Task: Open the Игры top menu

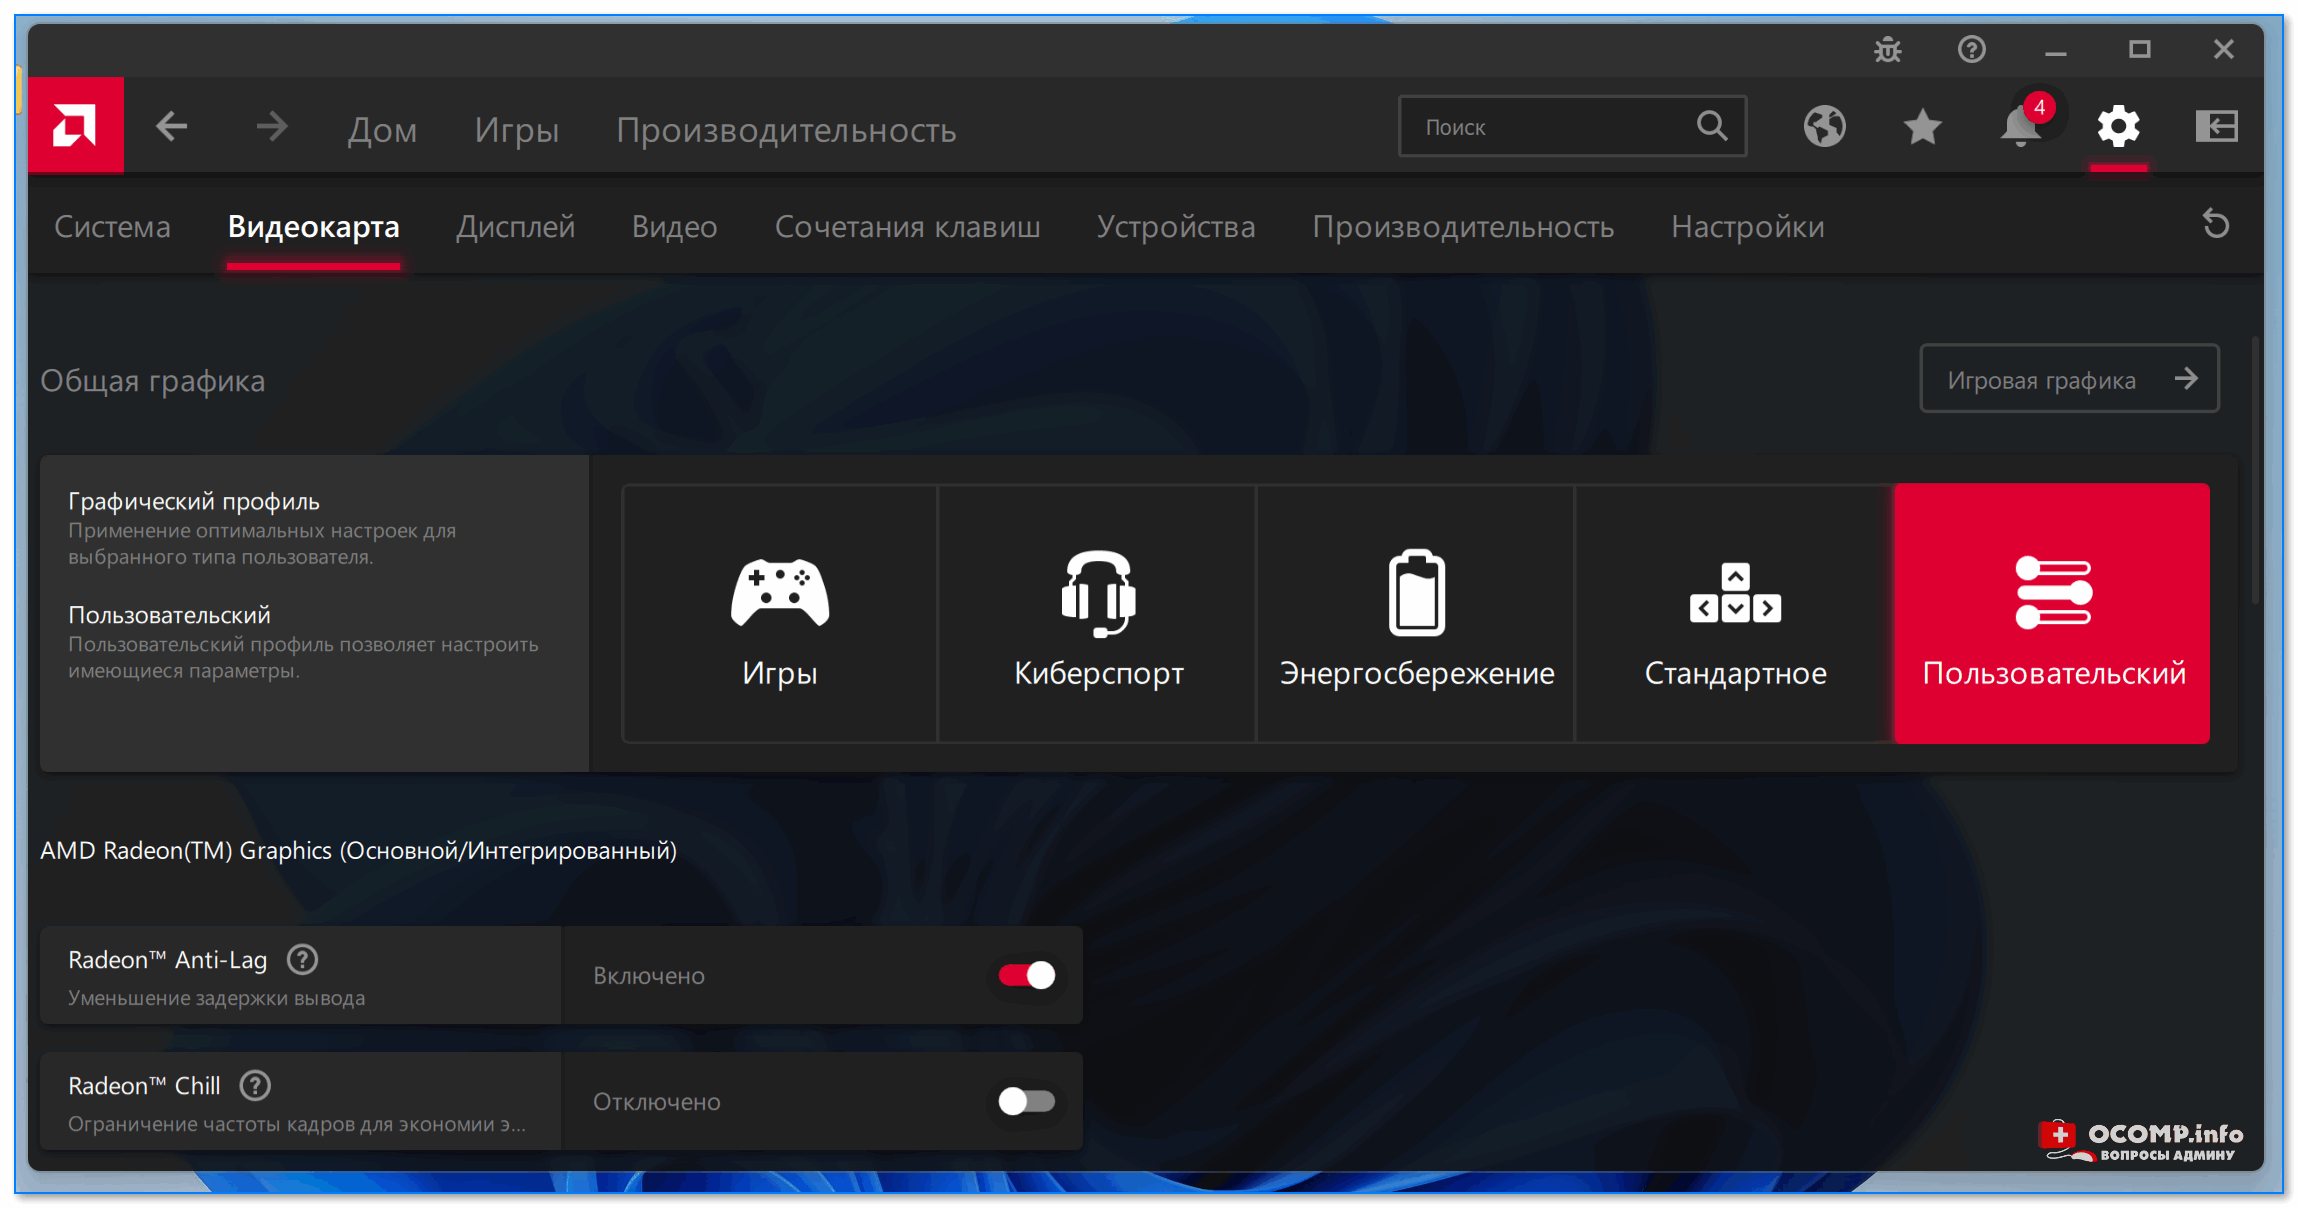Action: pos(516,130)
